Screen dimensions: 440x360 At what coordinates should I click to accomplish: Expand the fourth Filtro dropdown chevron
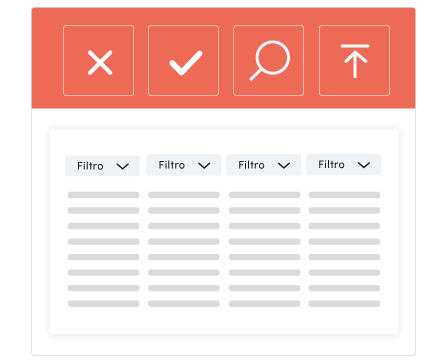coord(364,165)
